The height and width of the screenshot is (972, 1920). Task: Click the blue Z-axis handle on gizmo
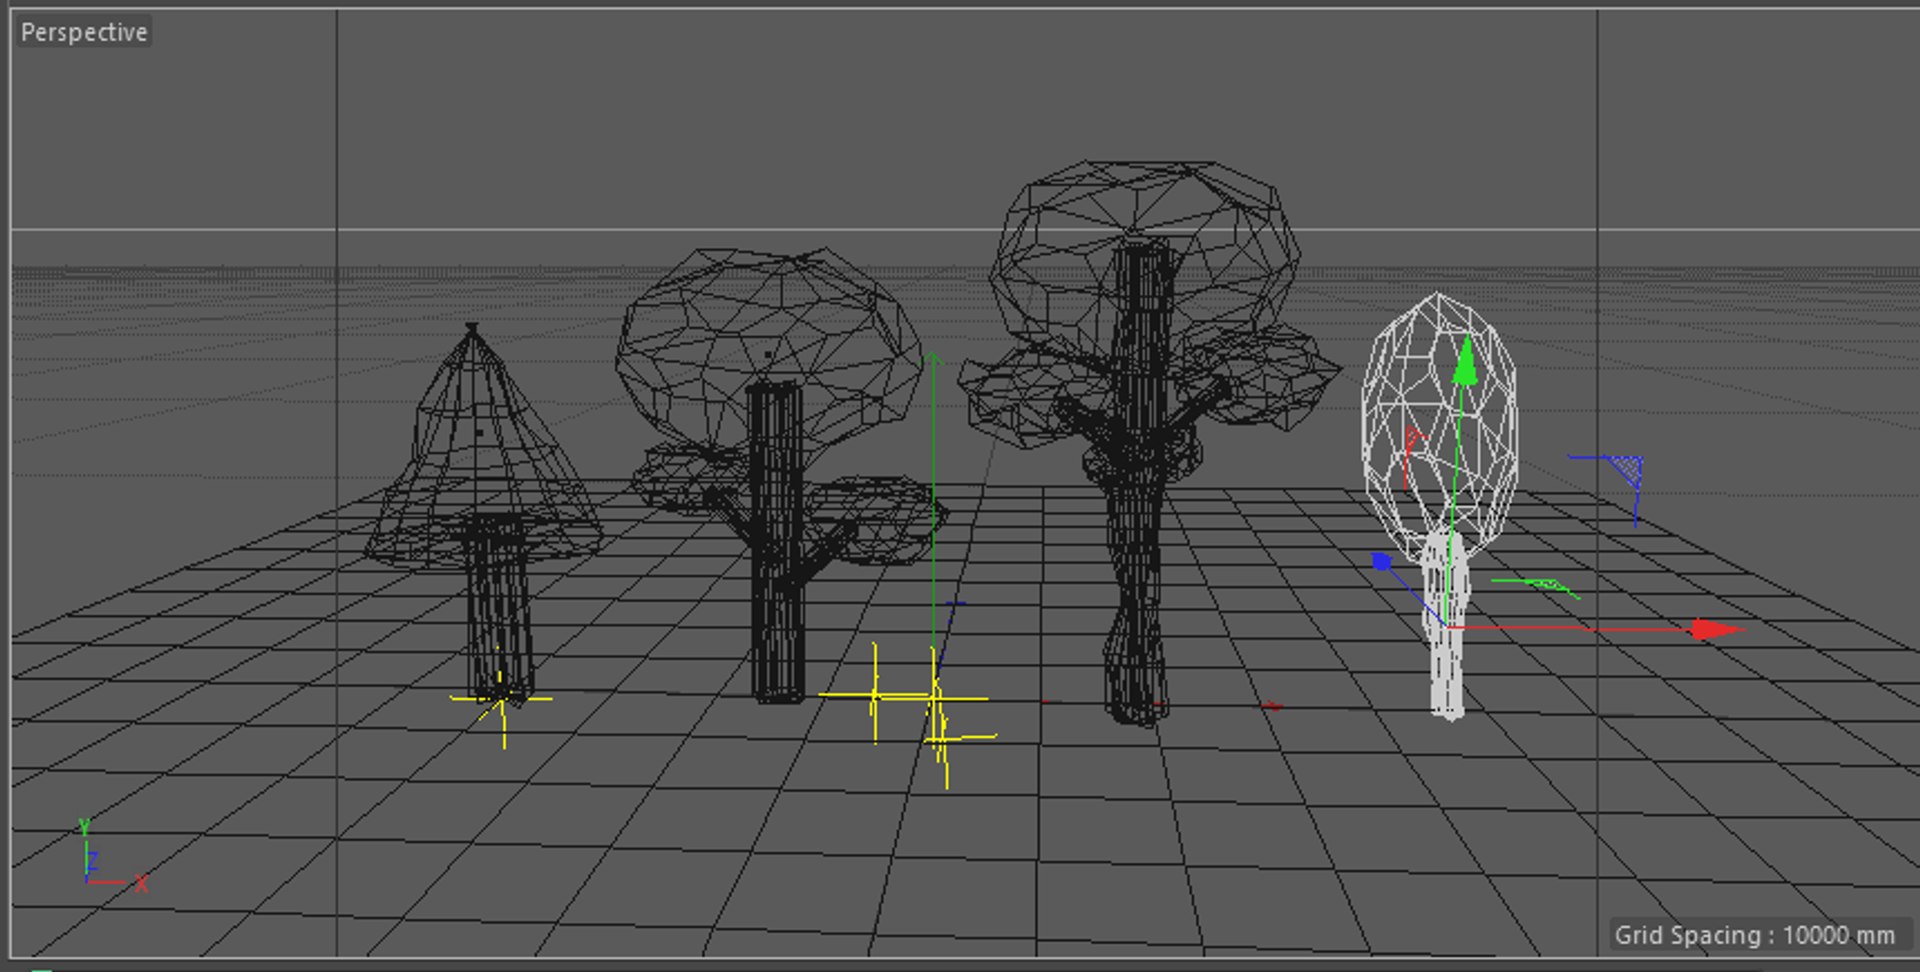[x=1382, y=562]
